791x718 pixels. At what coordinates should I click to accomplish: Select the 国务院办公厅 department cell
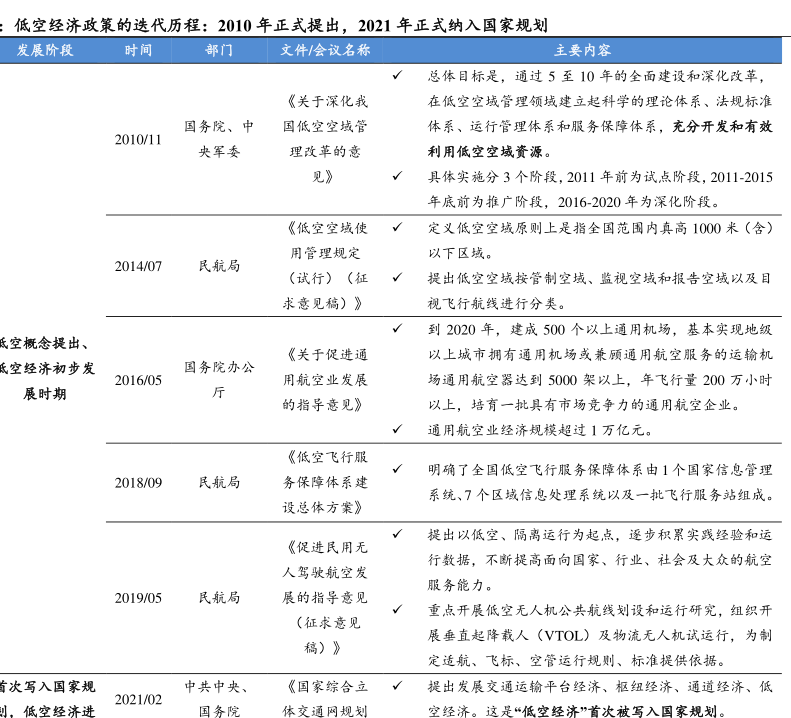[x=219, y=380]
